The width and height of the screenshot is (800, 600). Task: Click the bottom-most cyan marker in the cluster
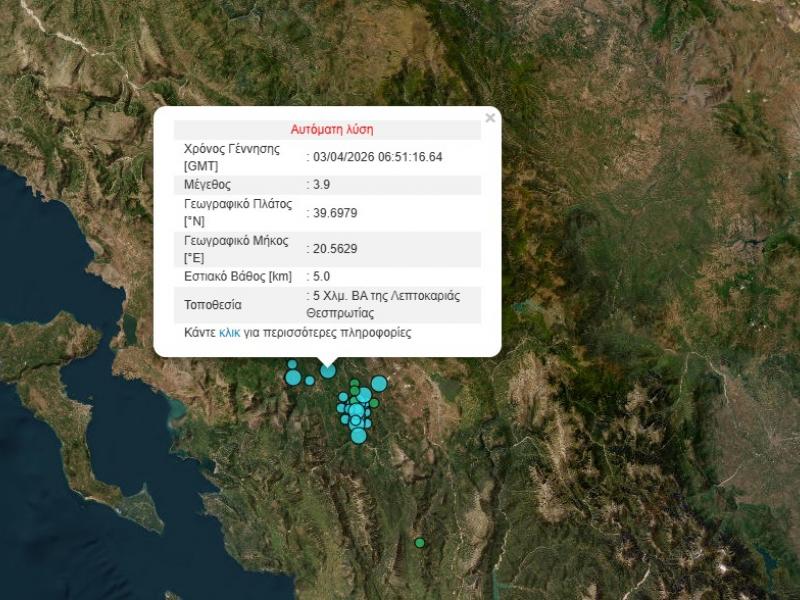(x=358, y=435)
